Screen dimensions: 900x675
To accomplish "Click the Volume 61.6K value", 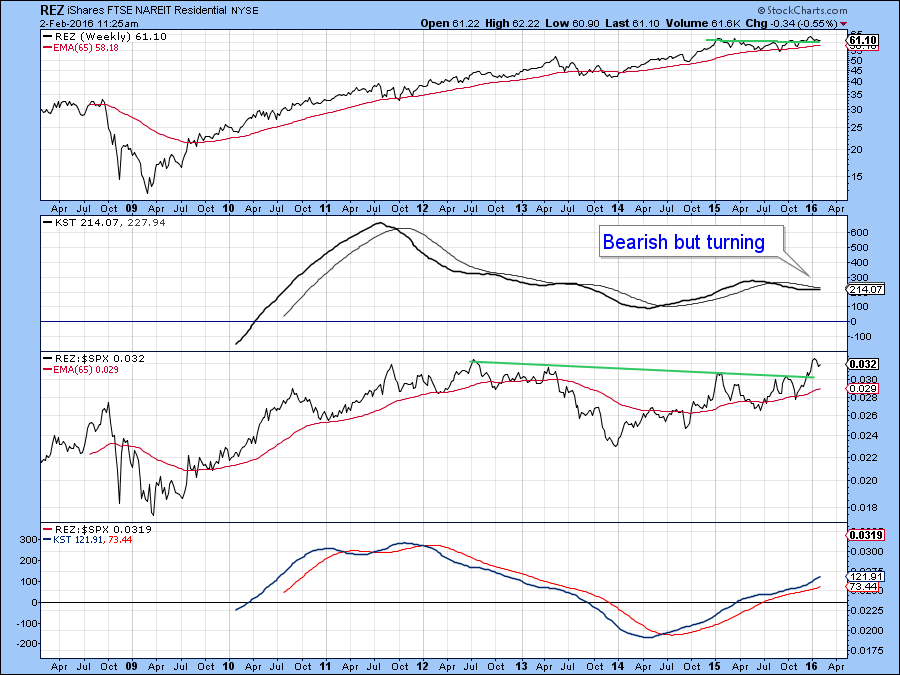I will pos(704,24).
